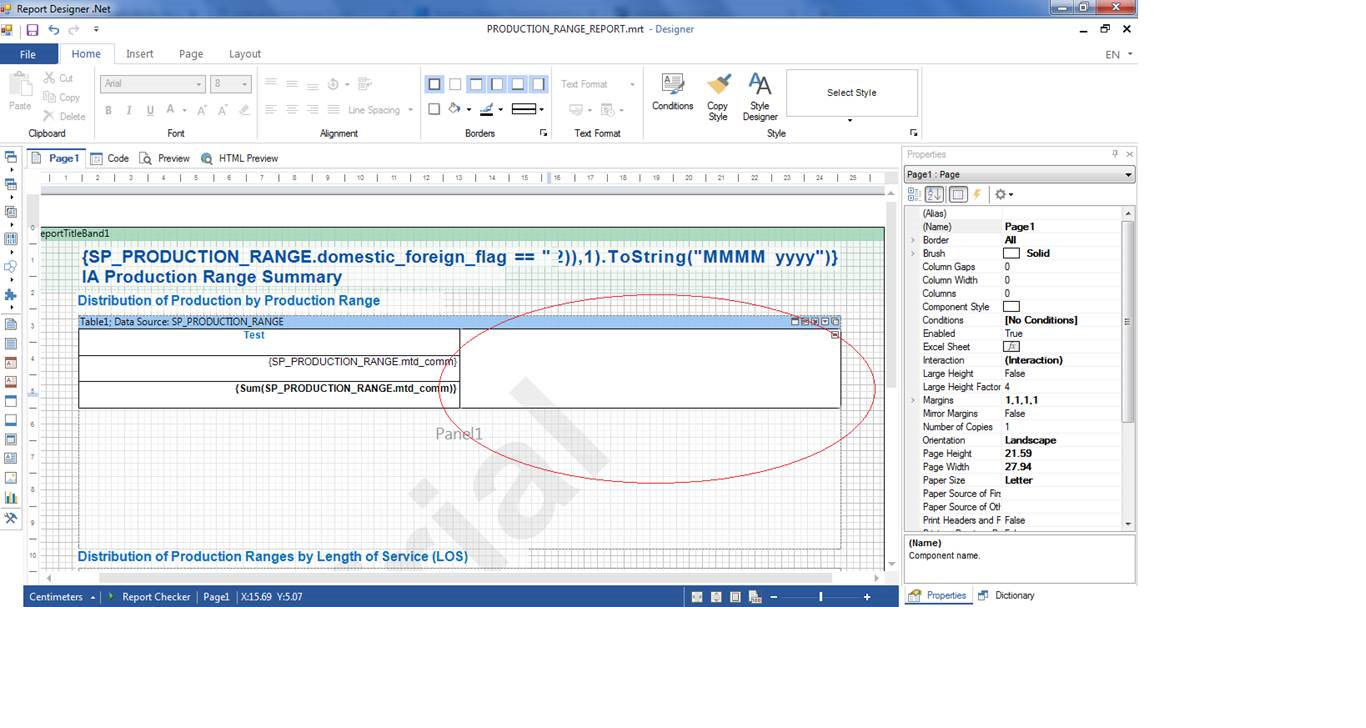Click the zoom in plus button
This screenshot has width=1366, height=728.
point(867,597)
